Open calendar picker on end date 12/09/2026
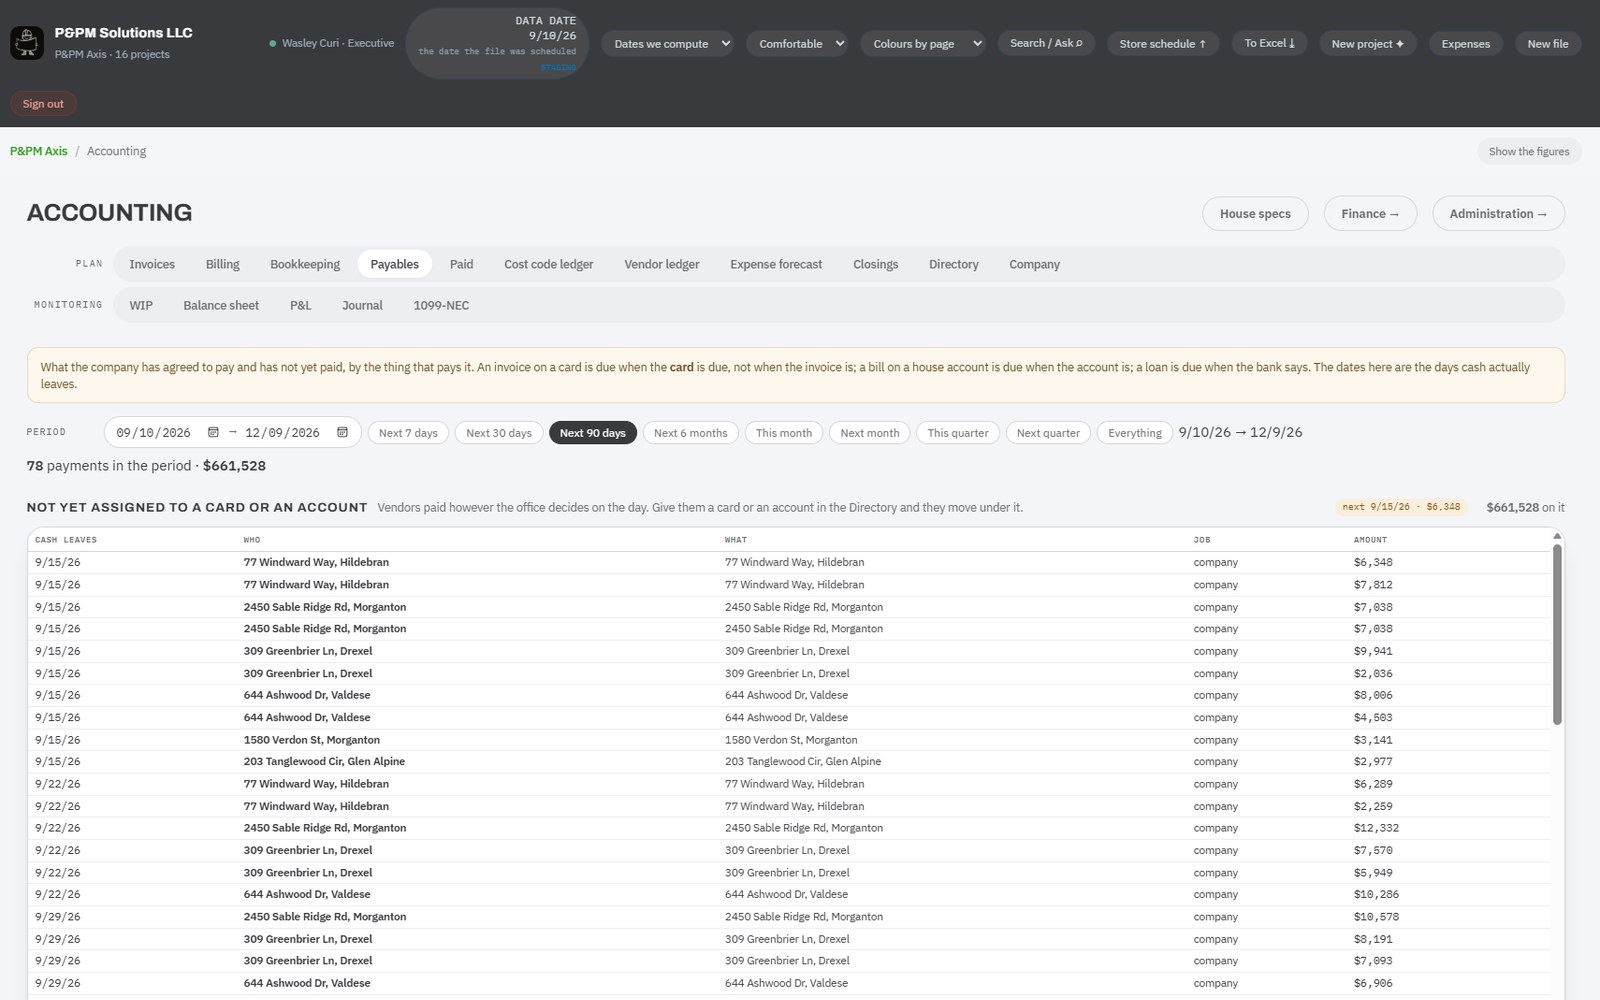Viewport: 1600px width, 1000px height. tap(342, 433)
